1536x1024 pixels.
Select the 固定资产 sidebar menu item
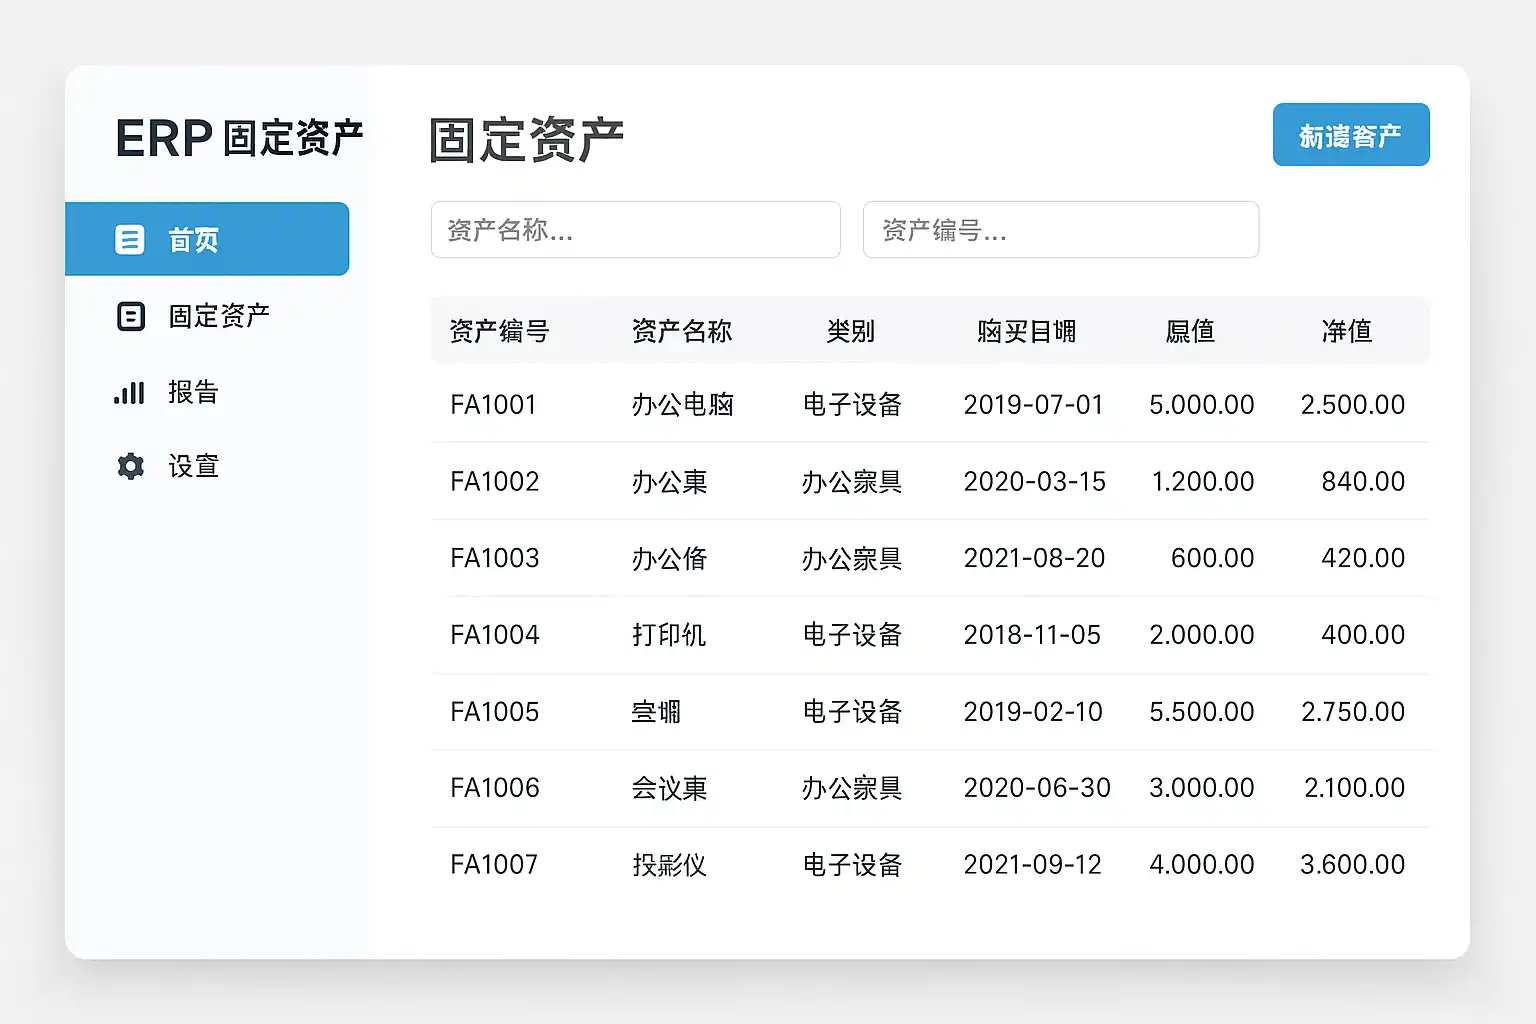pyautogui.click(x=219, y=316)
